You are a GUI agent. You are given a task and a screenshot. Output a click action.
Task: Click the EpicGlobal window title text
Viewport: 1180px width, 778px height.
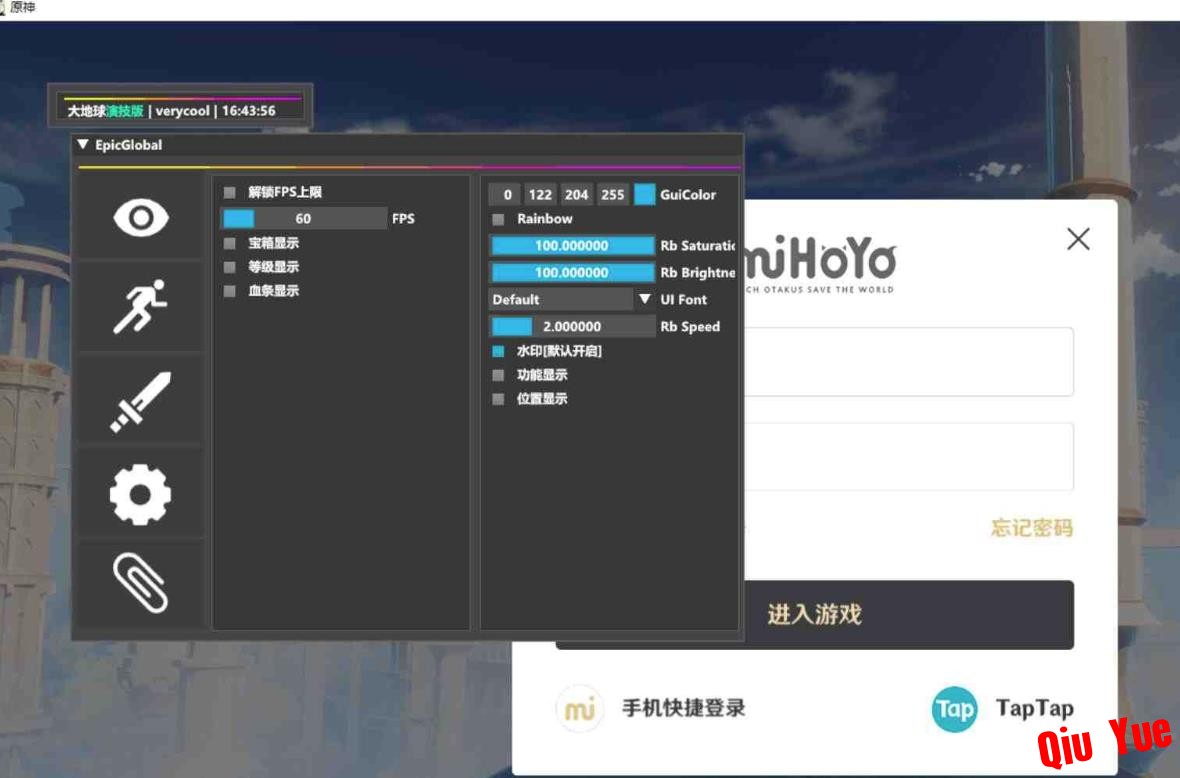129,144
